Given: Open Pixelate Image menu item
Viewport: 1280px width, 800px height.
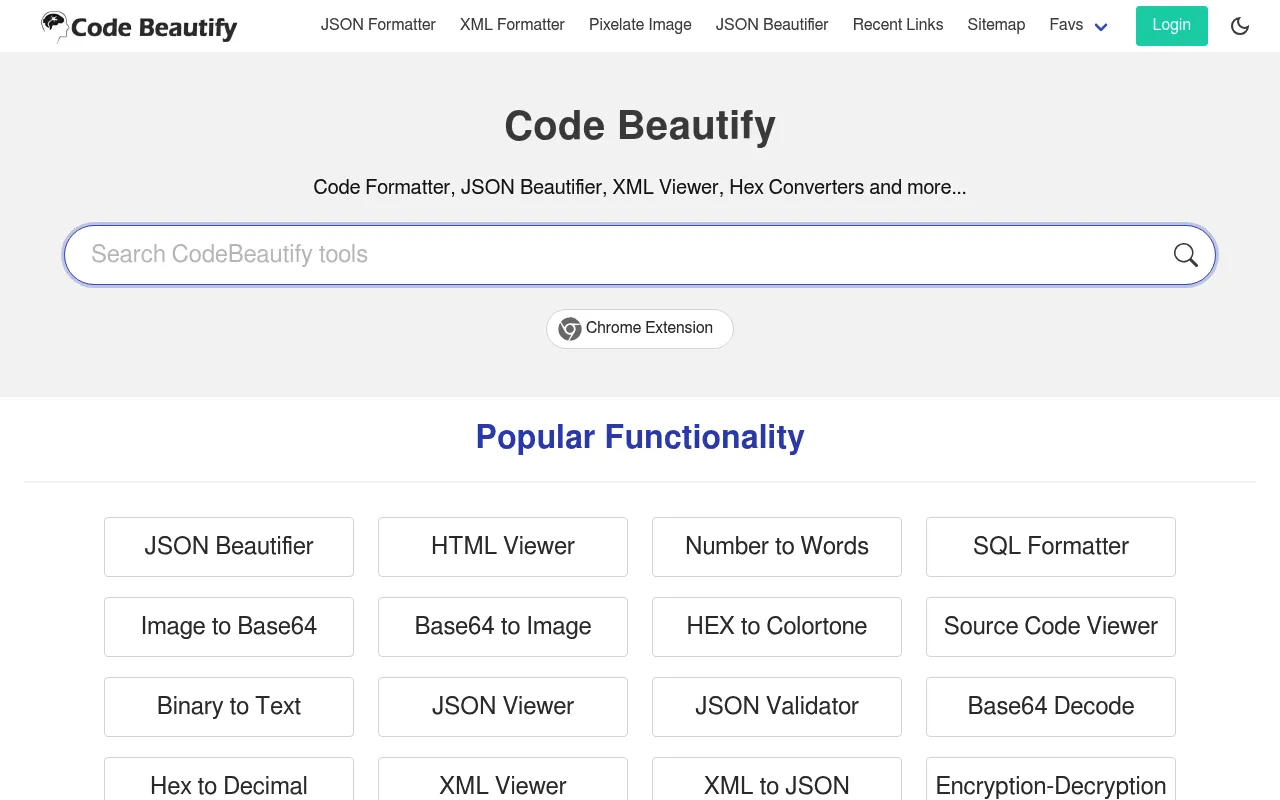Looking at the screenshot, I should tap(640, 25).
